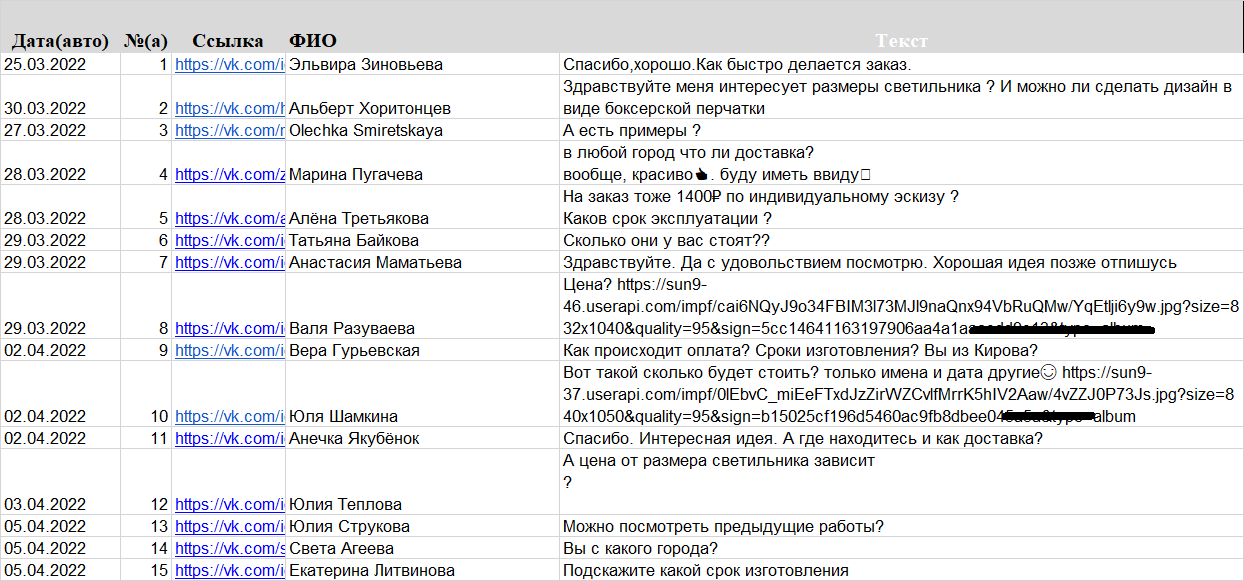Select the cell with name Вера Гурьевская

pos(422,350)
